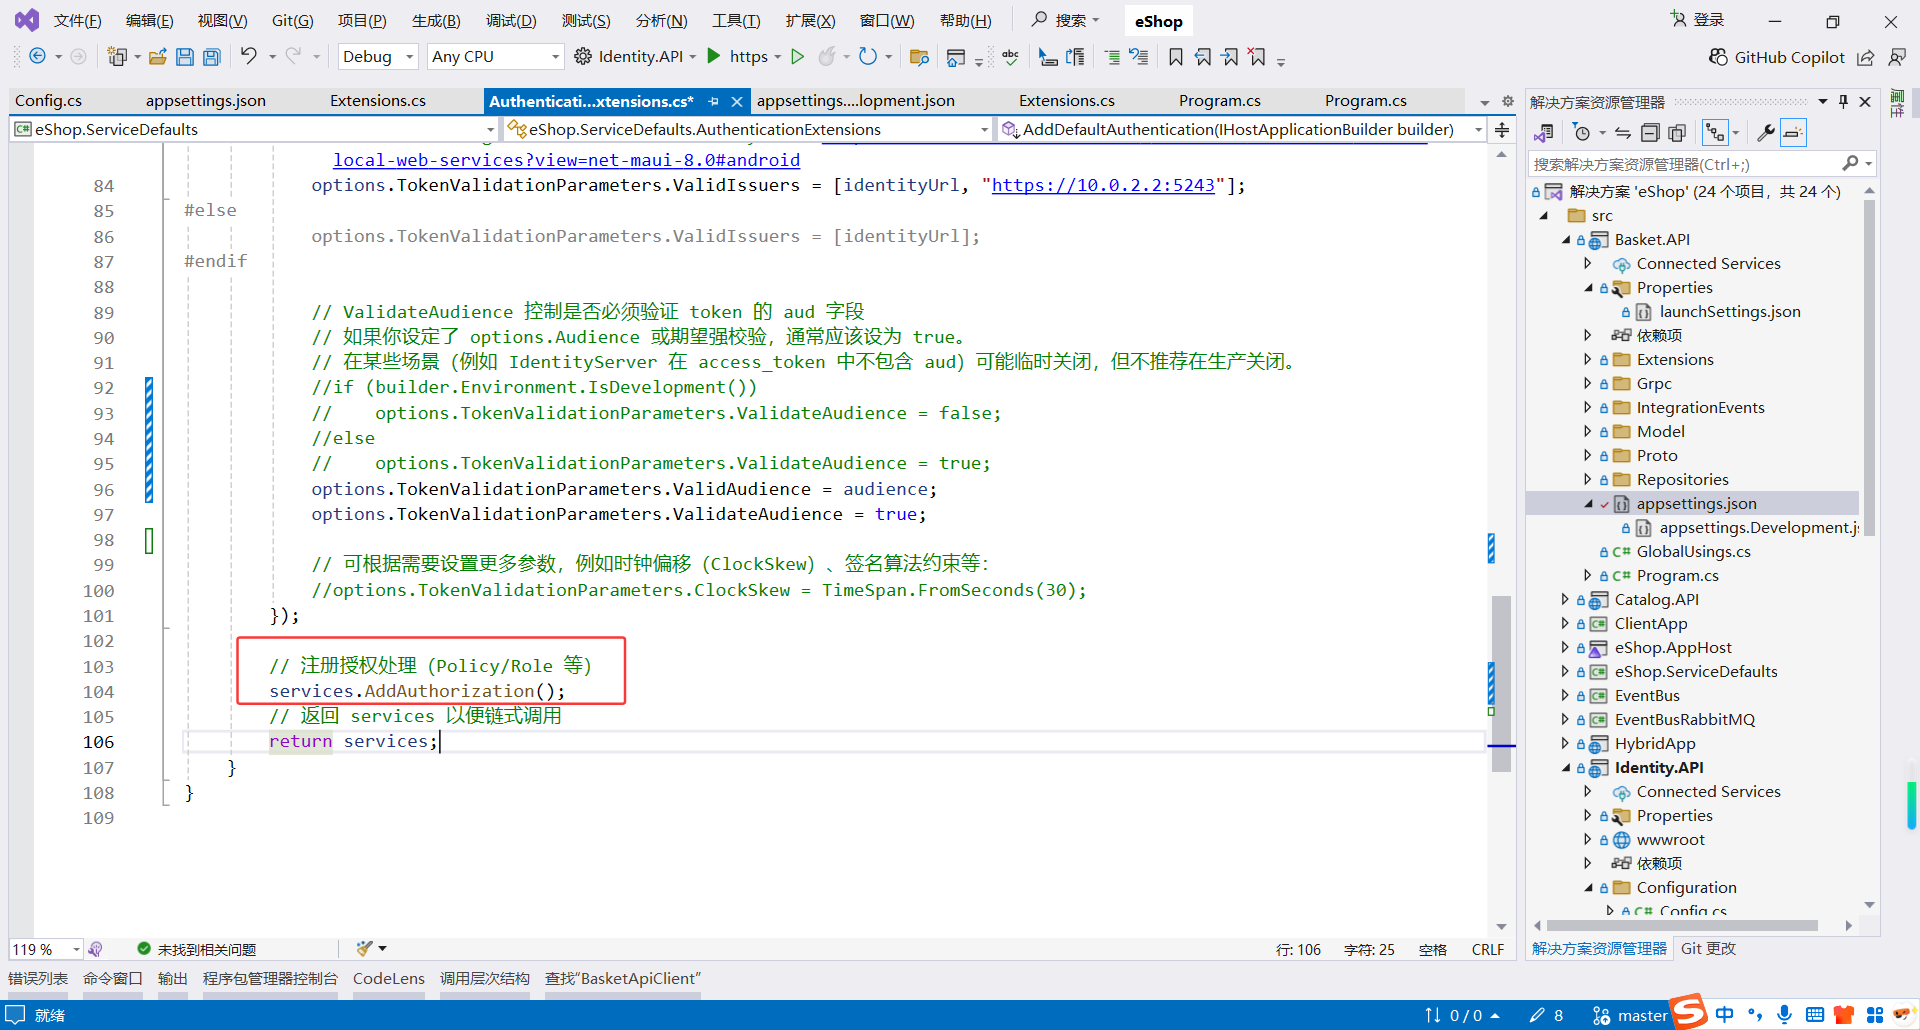Unpin the Authenticati...xtensions.cs tab
1920x1030 pixels.
pos(713,101)
